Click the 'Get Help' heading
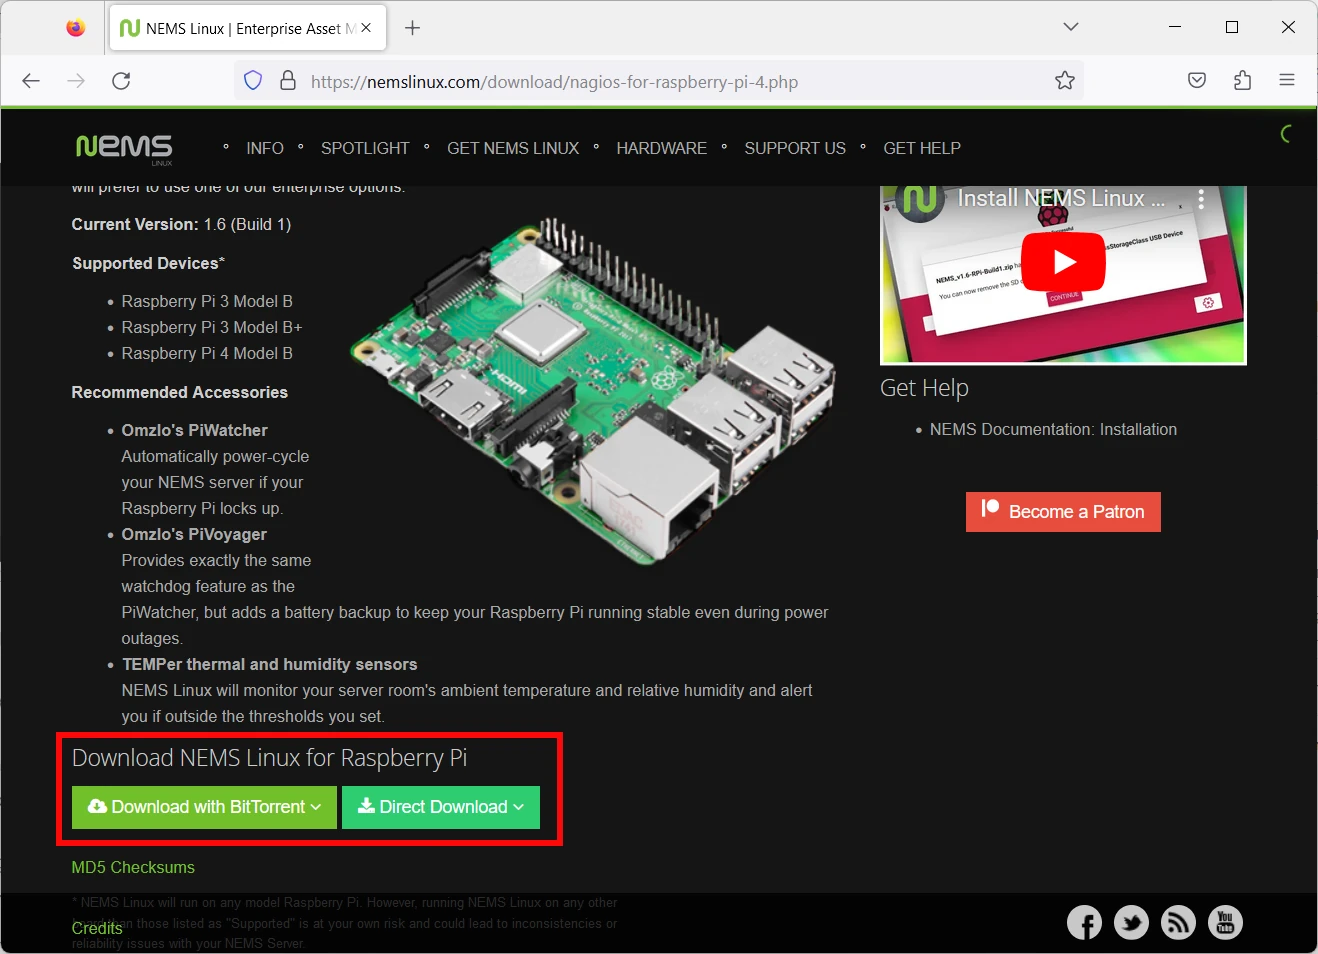This screenshot has width=1318, height=954. tap(924, 388)
